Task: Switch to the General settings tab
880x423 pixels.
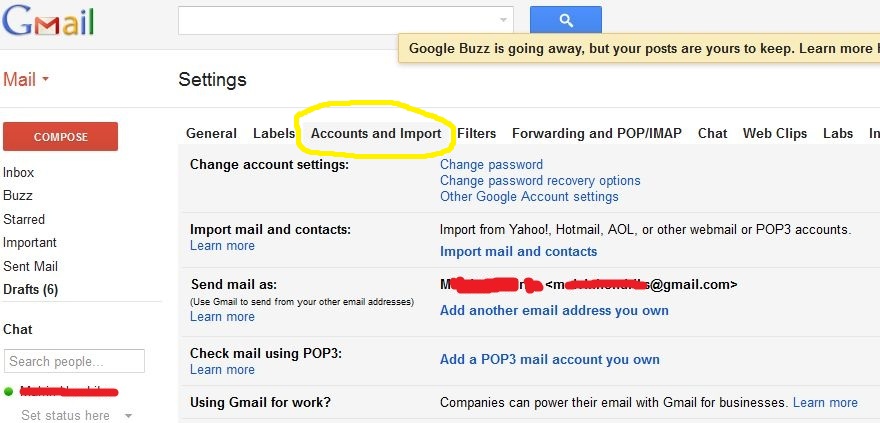Action: [x=211, y=133]
